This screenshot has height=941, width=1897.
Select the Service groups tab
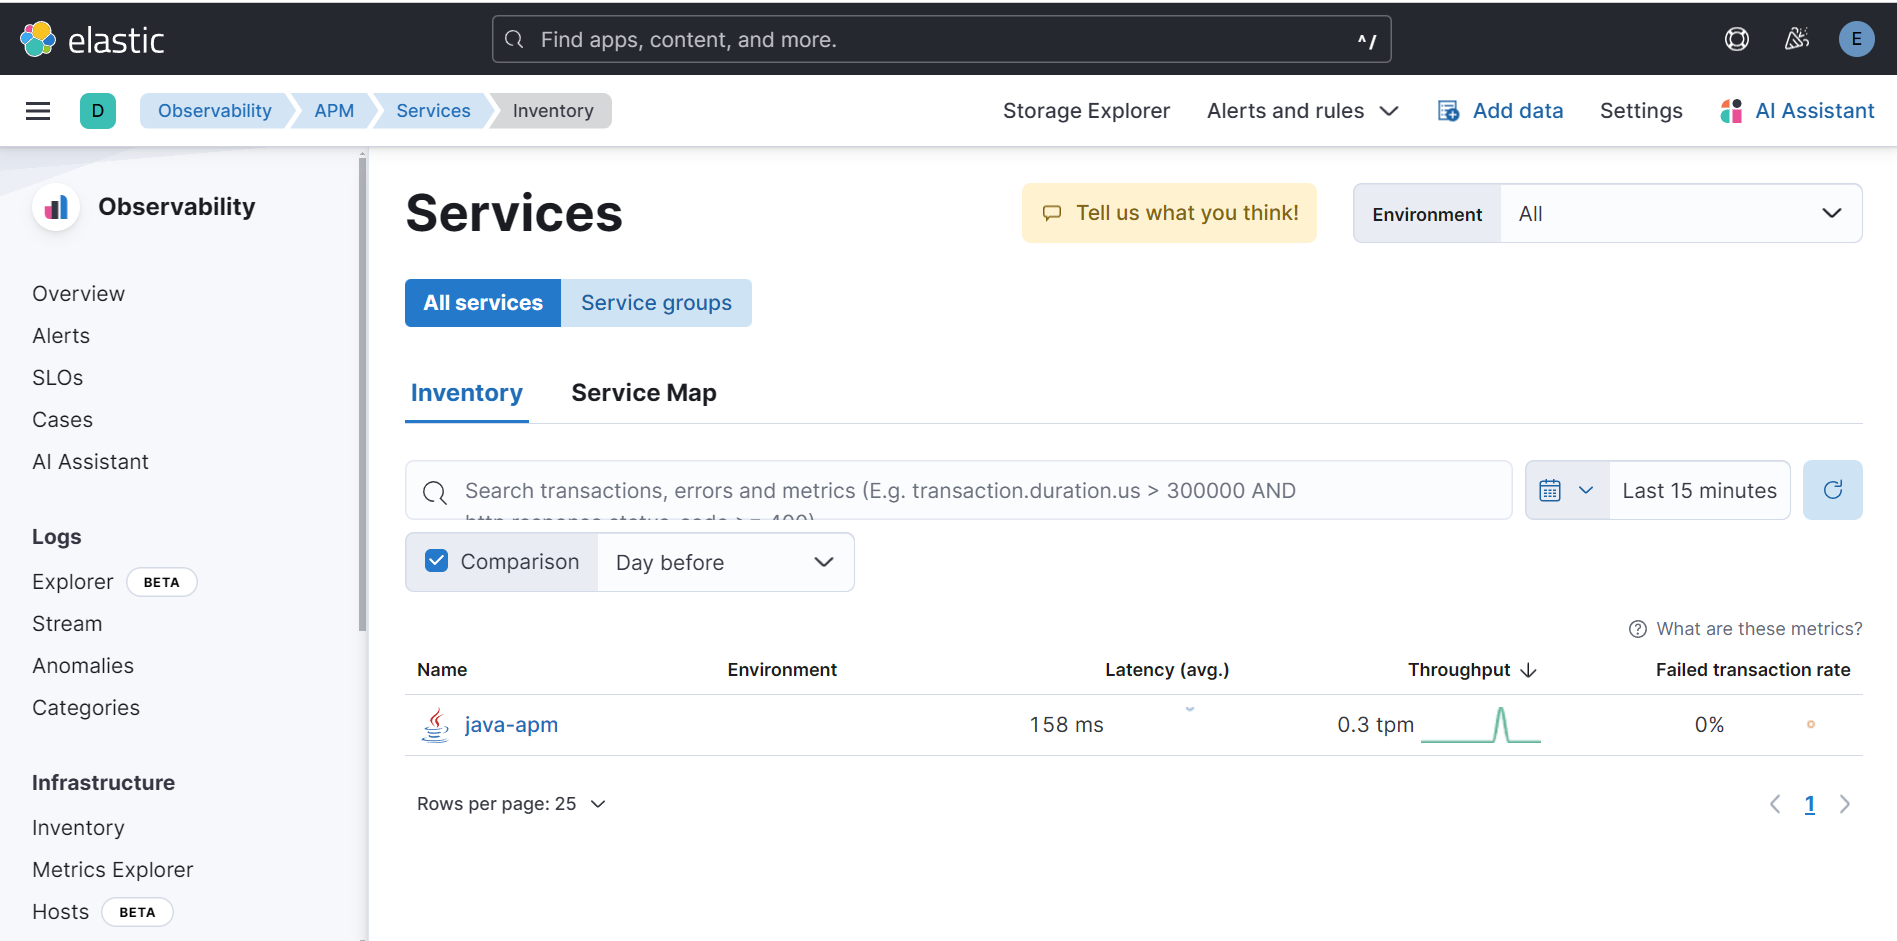(x=656, y=303)
